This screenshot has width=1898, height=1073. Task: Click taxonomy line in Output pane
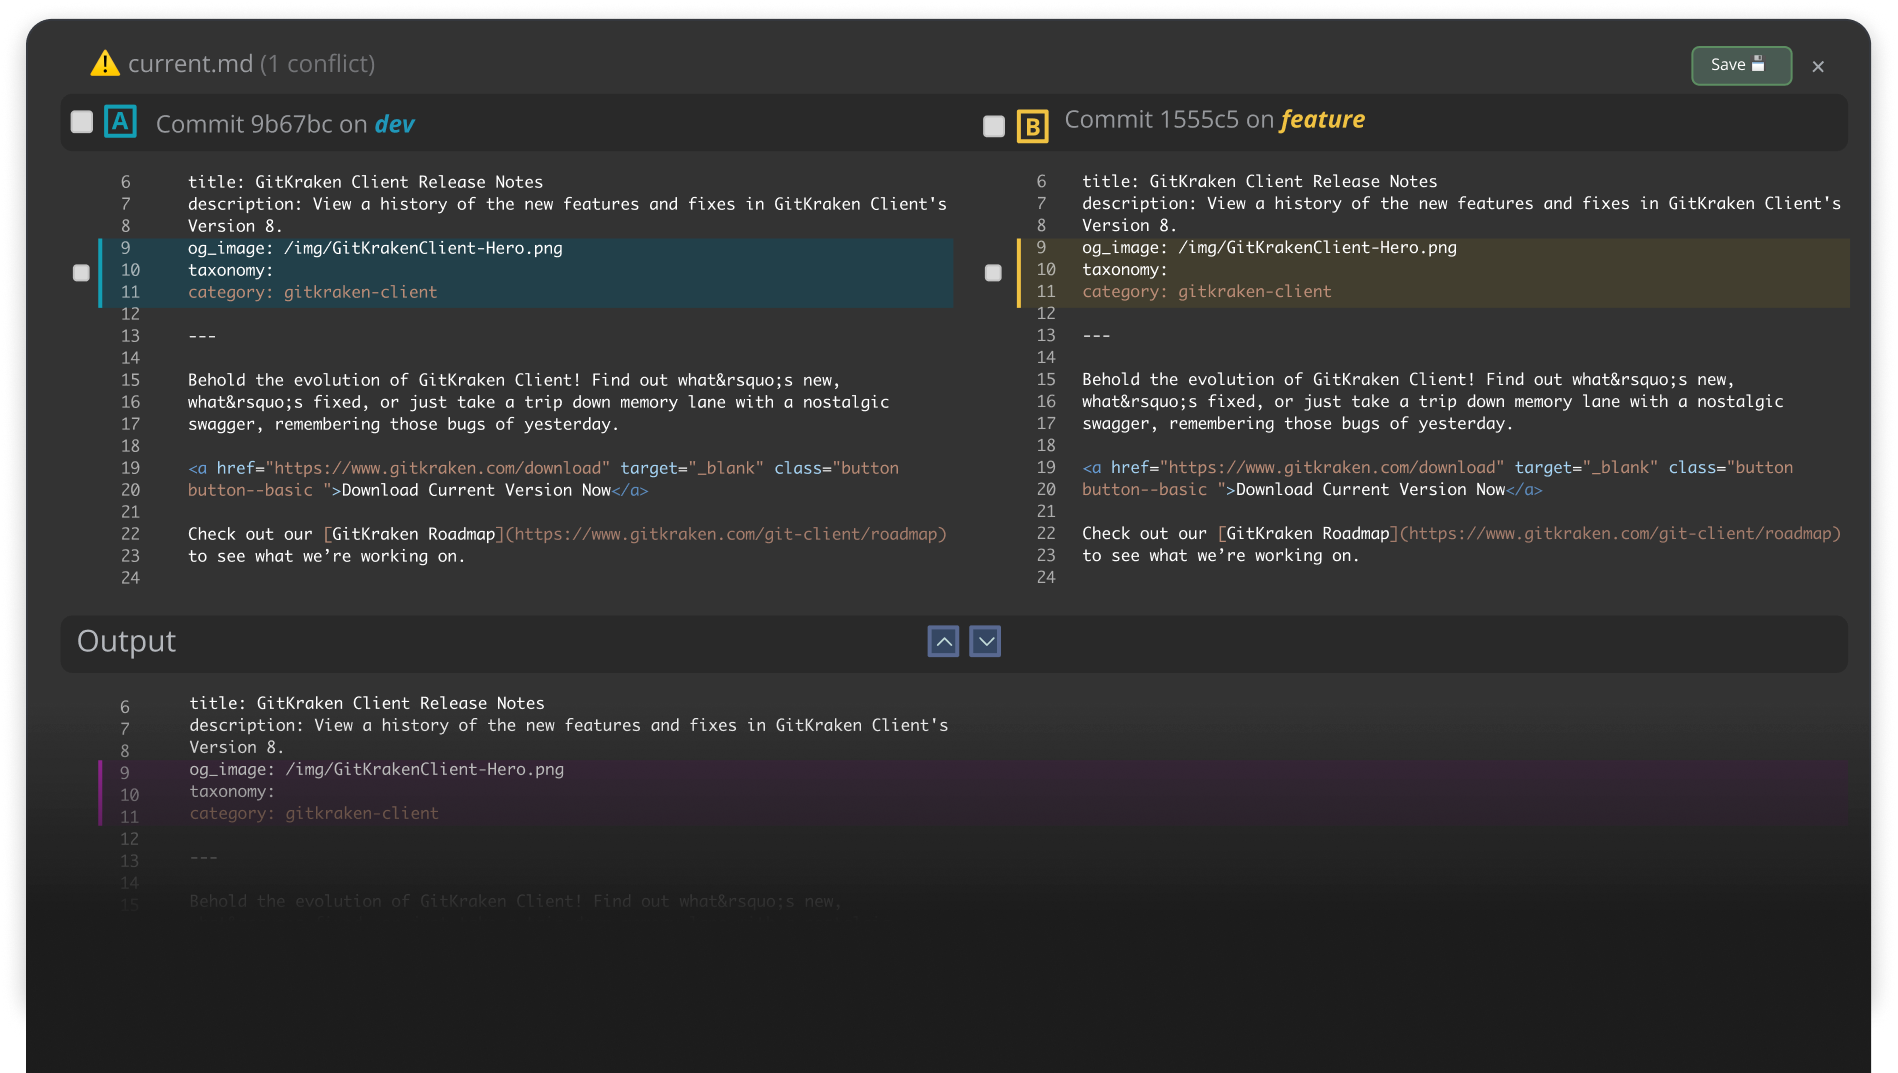(232, 791)
